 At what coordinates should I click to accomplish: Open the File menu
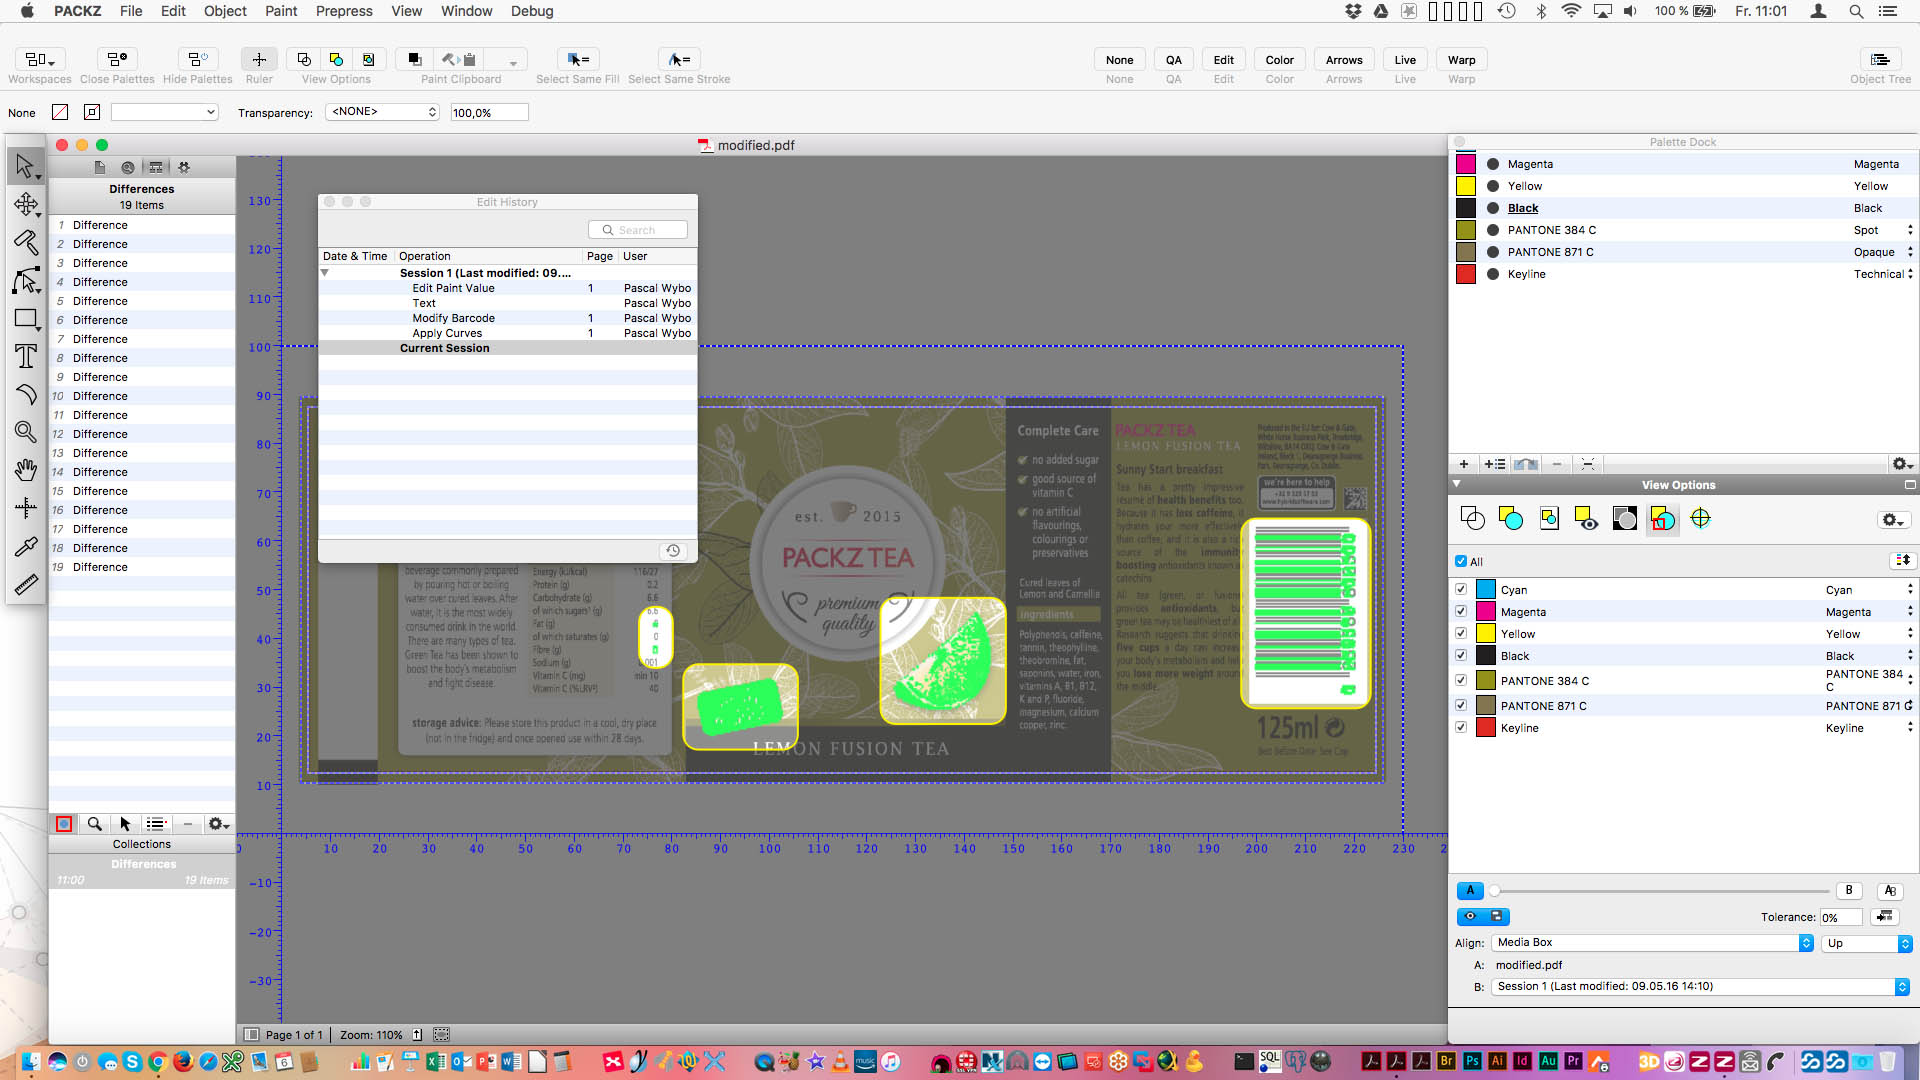point(131,11)
